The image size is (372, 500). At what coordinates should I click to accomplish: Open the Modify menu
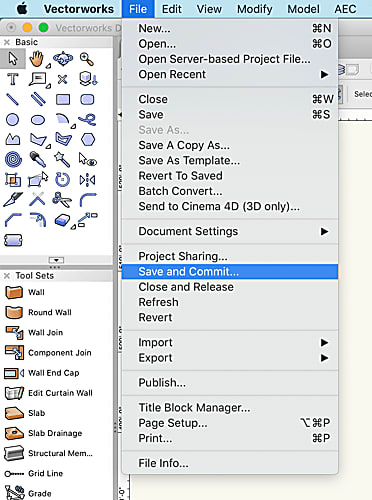tap(254, 9)
